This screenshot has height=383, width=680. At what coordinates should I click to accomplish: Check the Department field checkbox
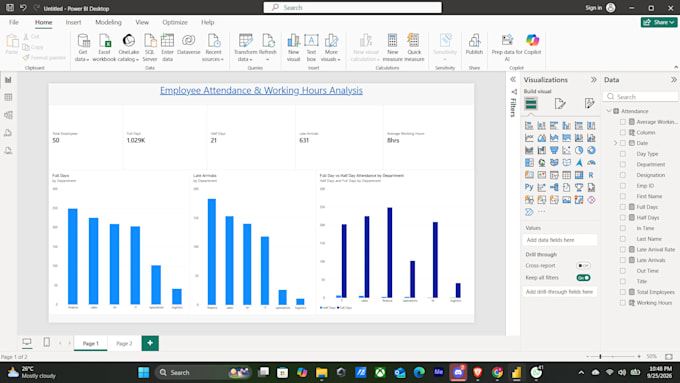(623, 164)
